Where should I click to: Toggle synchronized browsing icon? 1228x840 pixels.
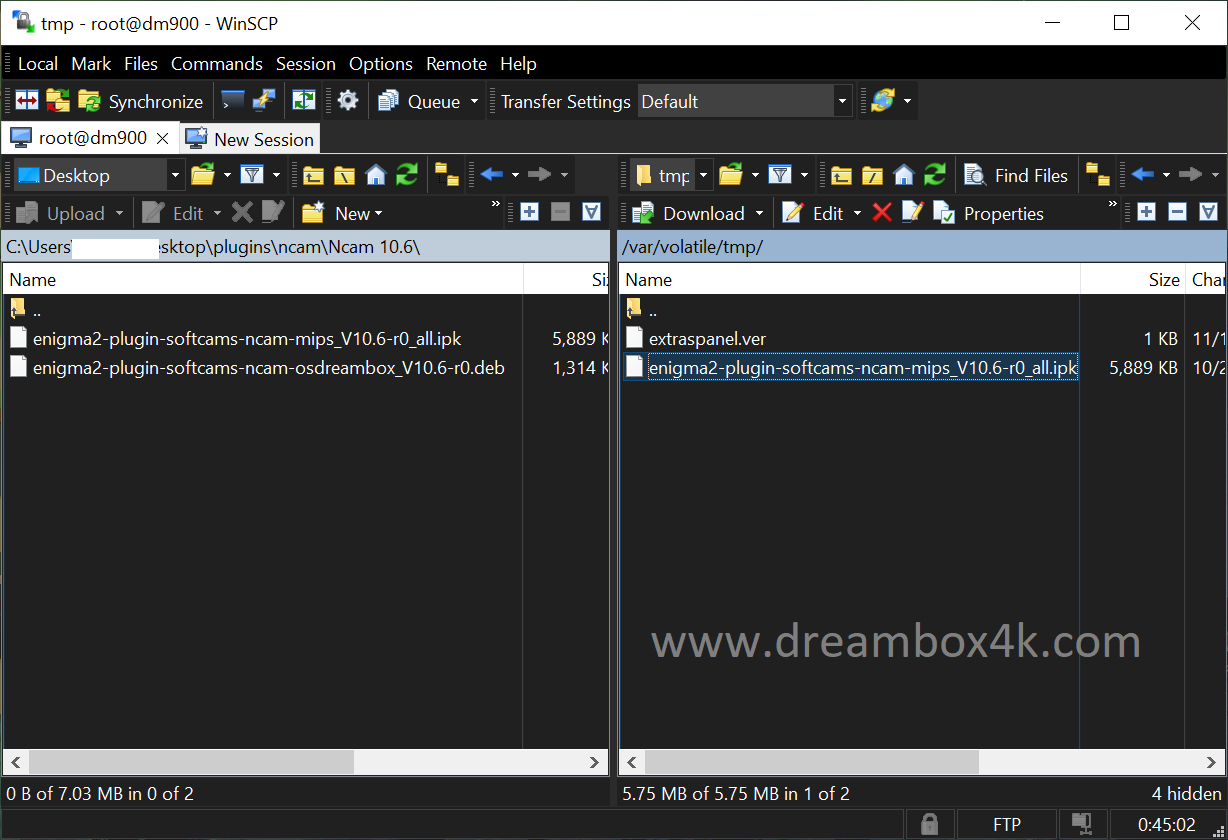[303, 101]
